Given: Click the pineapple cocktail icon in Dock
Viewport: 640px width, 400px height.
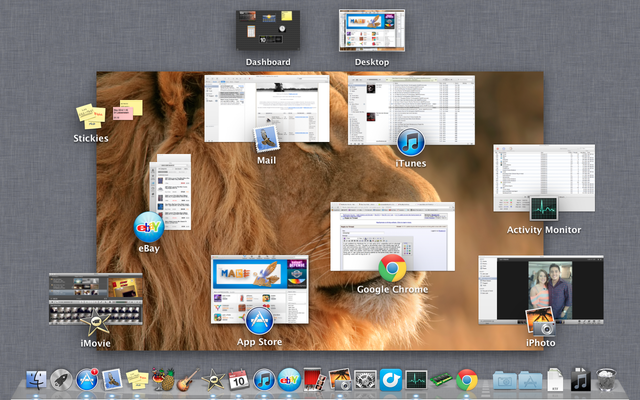Looking at the screenshot, I should point(163,380).
